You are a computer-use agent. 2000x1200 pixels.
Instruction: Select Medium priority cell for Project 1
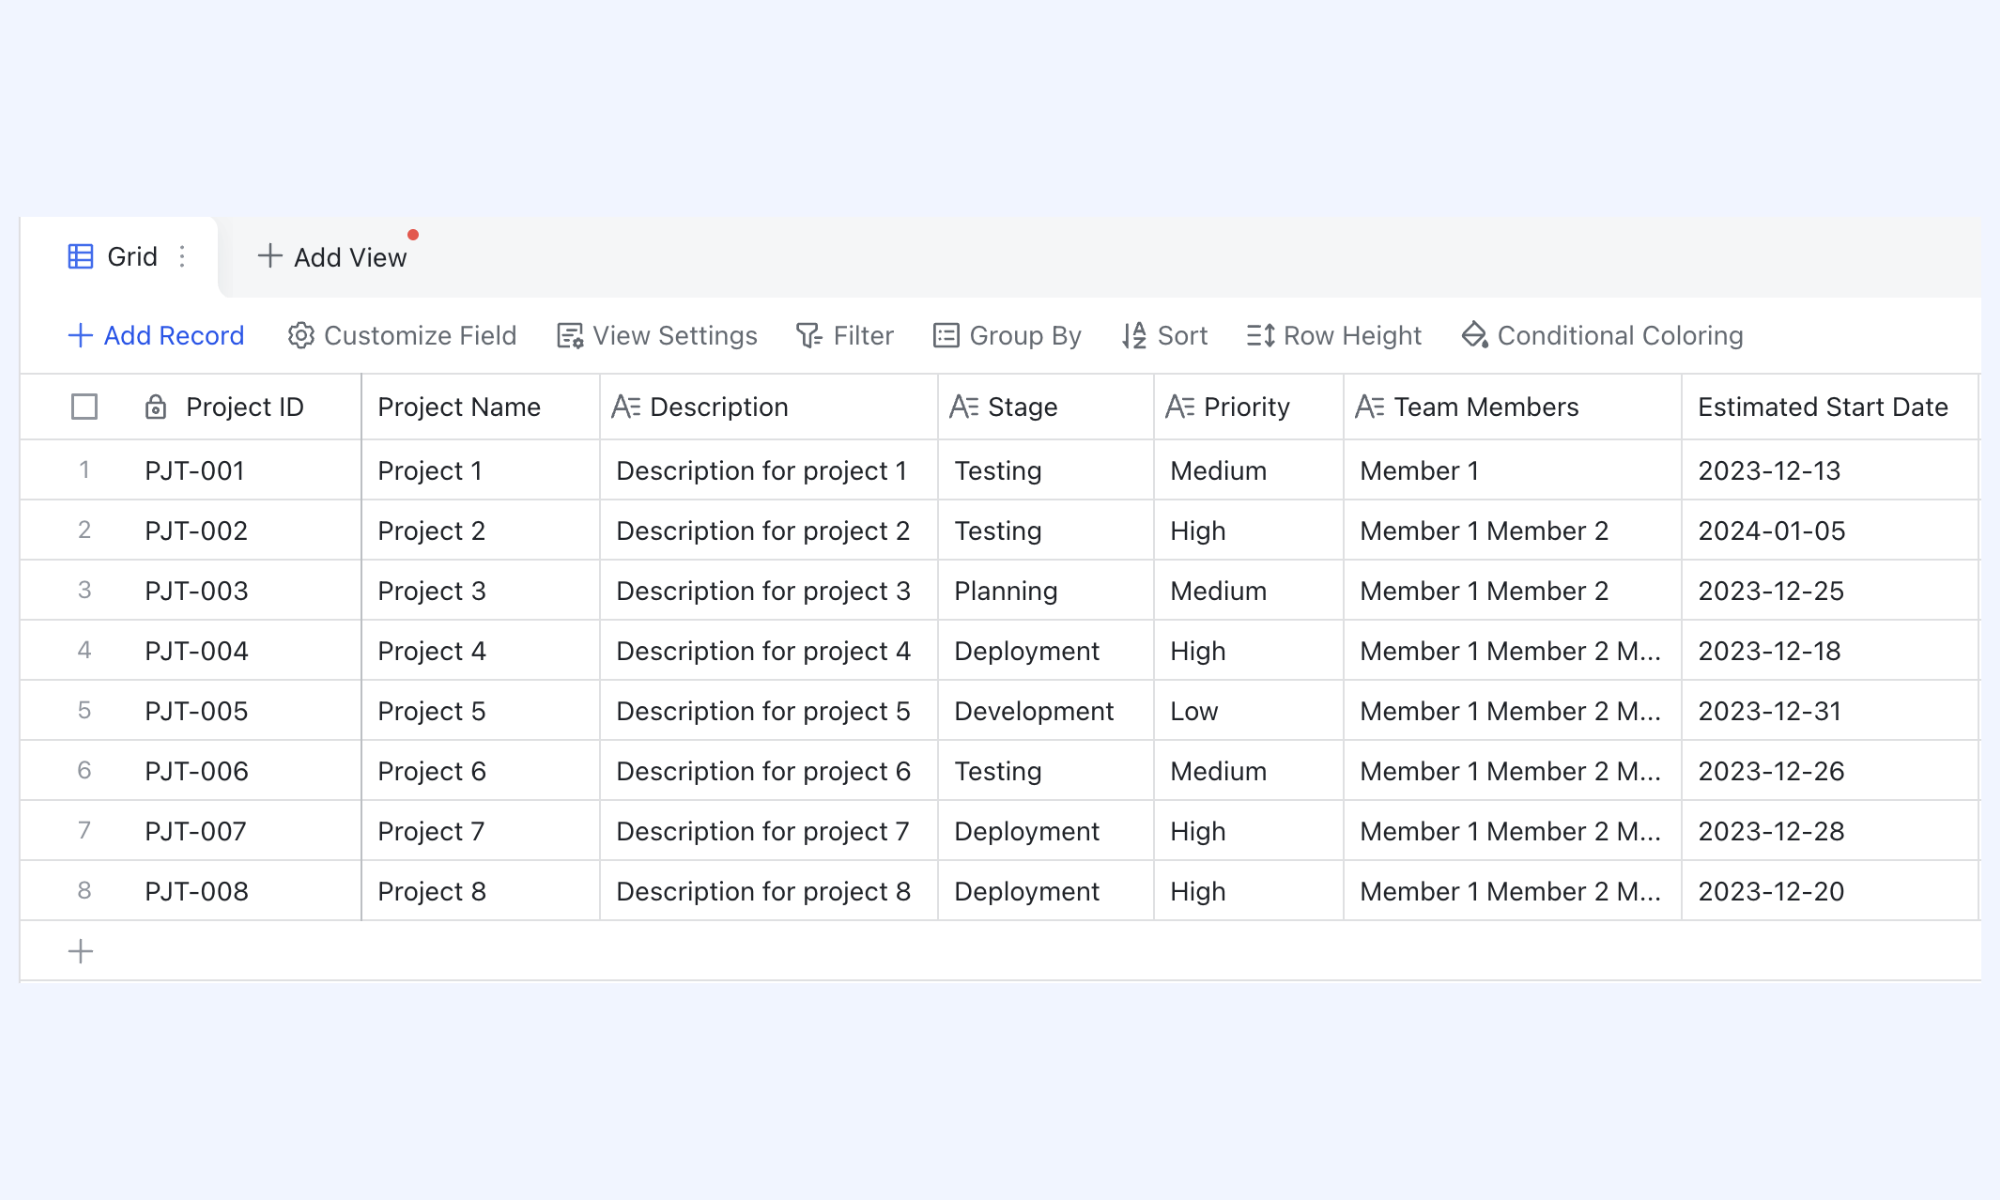click(1249, 470)
